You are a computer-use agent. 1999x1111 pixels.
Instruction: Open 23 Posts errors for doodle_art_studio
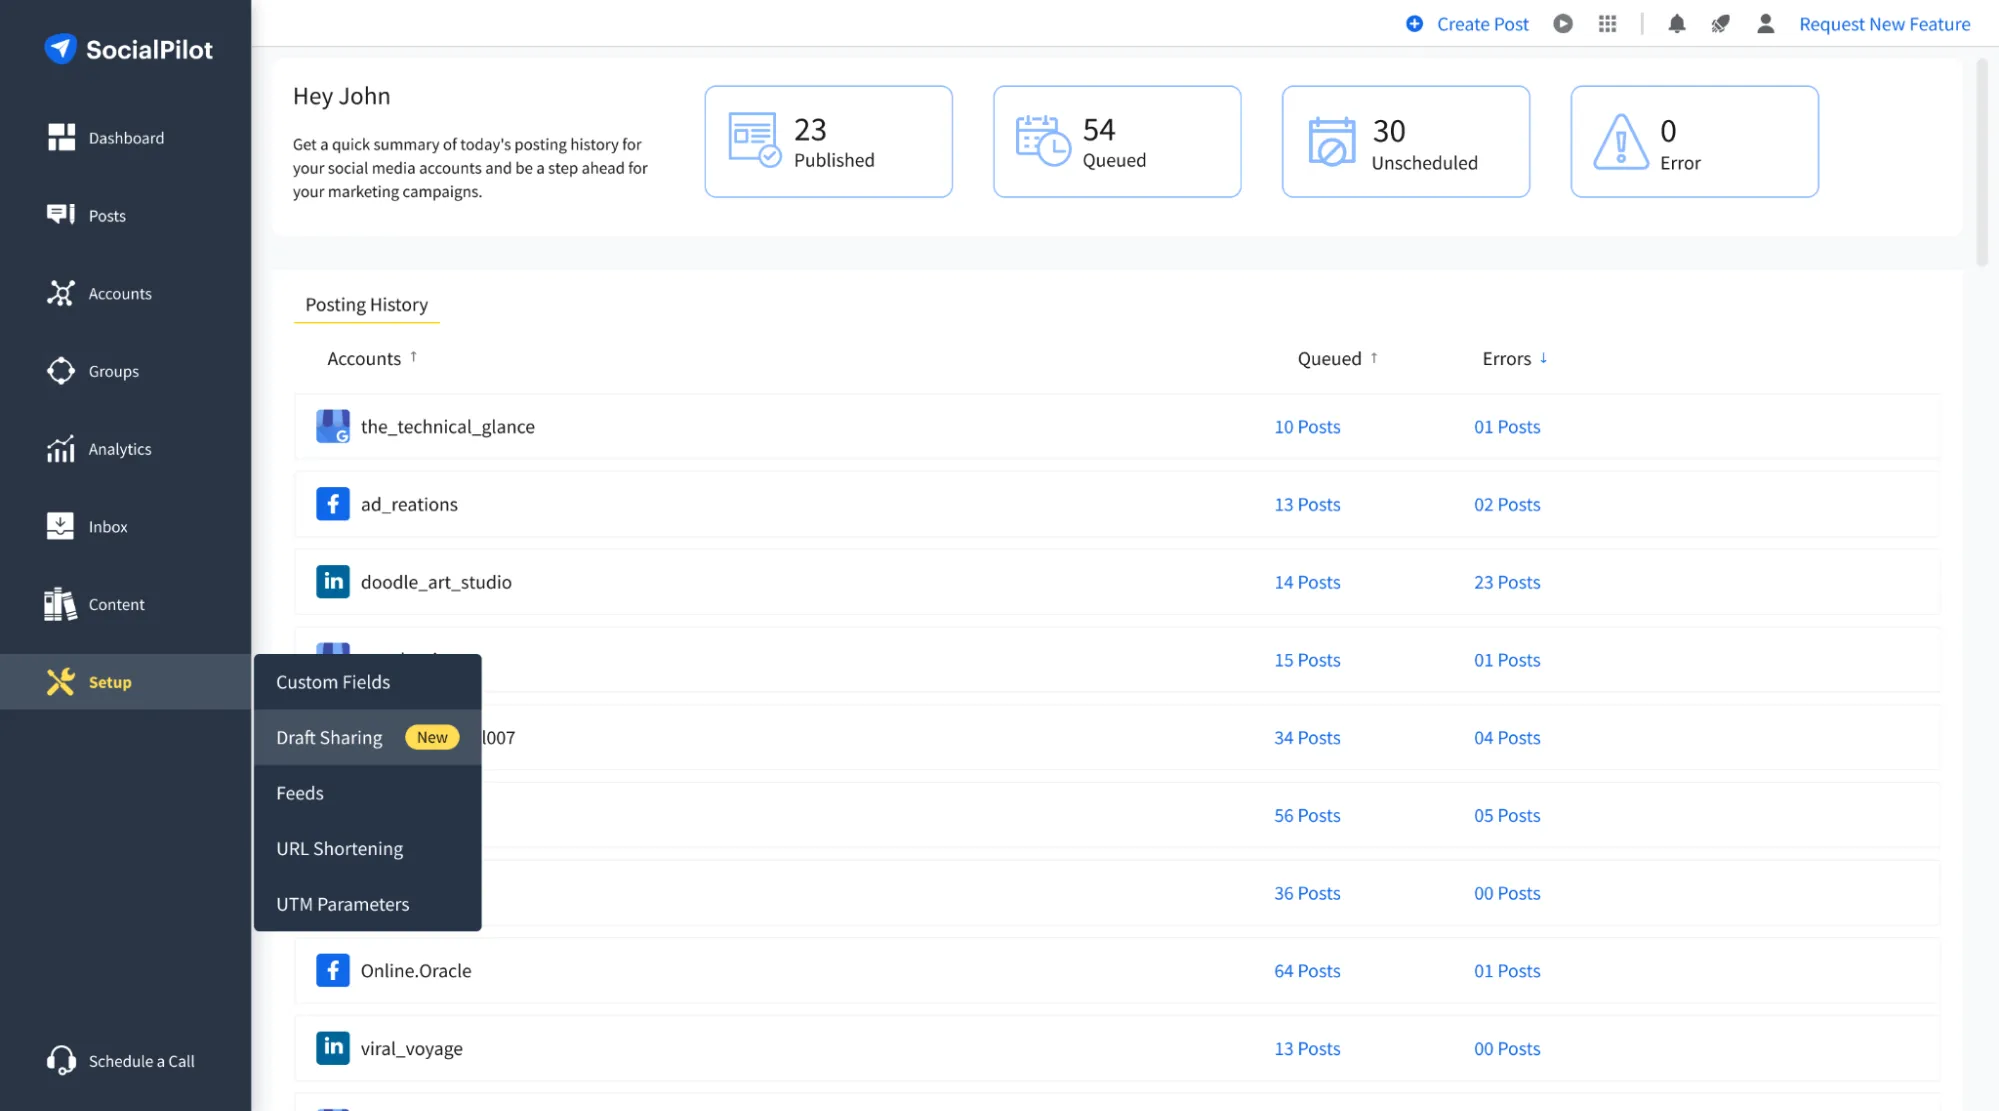1506,582
